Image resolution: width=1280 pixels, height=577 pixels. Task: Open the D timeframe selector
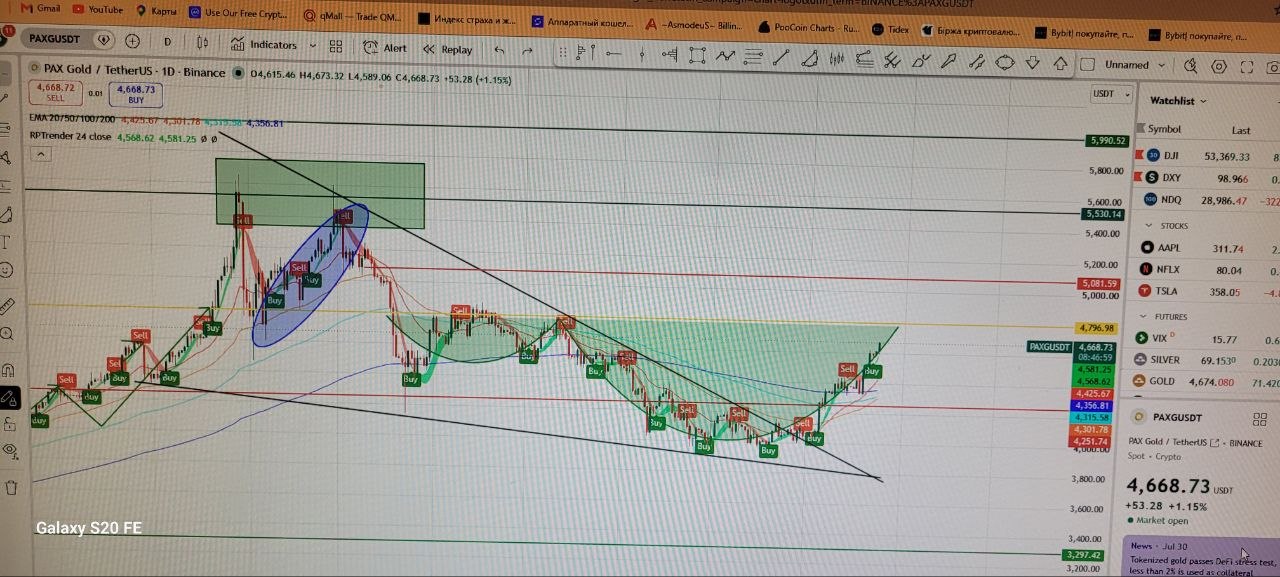[x=167, y=42]
